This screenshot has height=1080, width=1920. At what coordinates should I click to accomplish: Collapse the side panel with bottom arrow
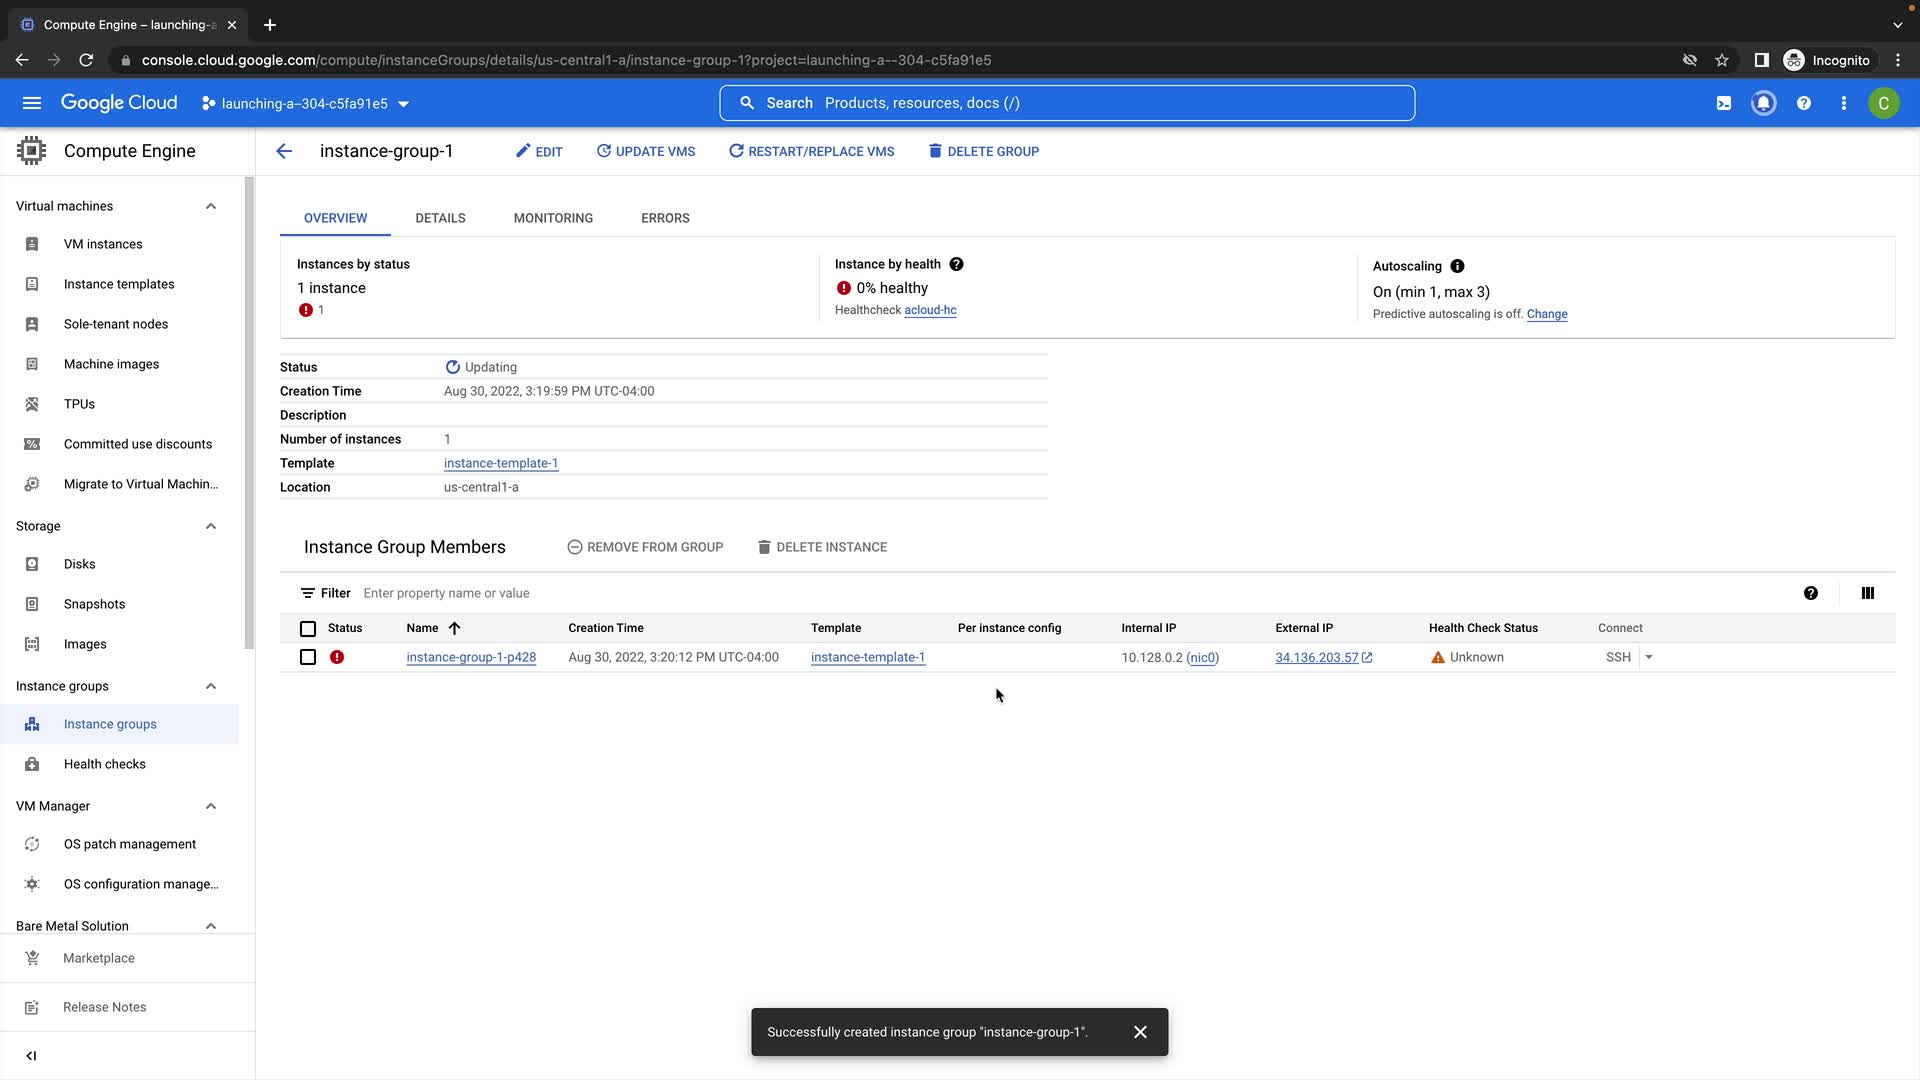pyautogui.click(x=31, y=1055)
